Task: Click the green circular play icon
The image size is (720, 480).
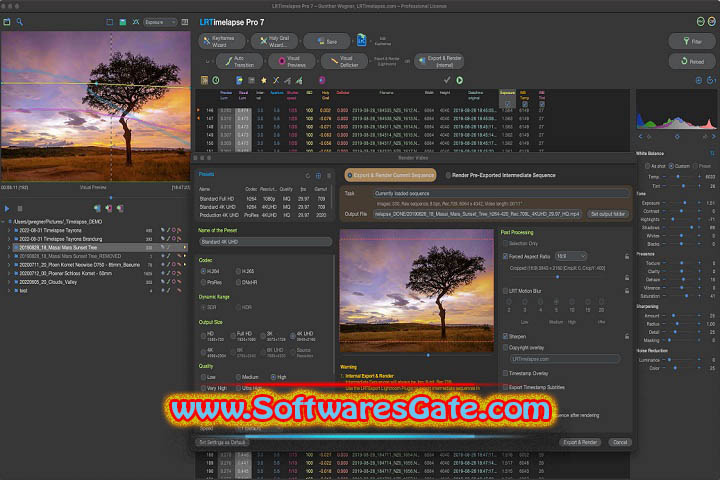Action: pyautogui.click(x=460, y=80)
